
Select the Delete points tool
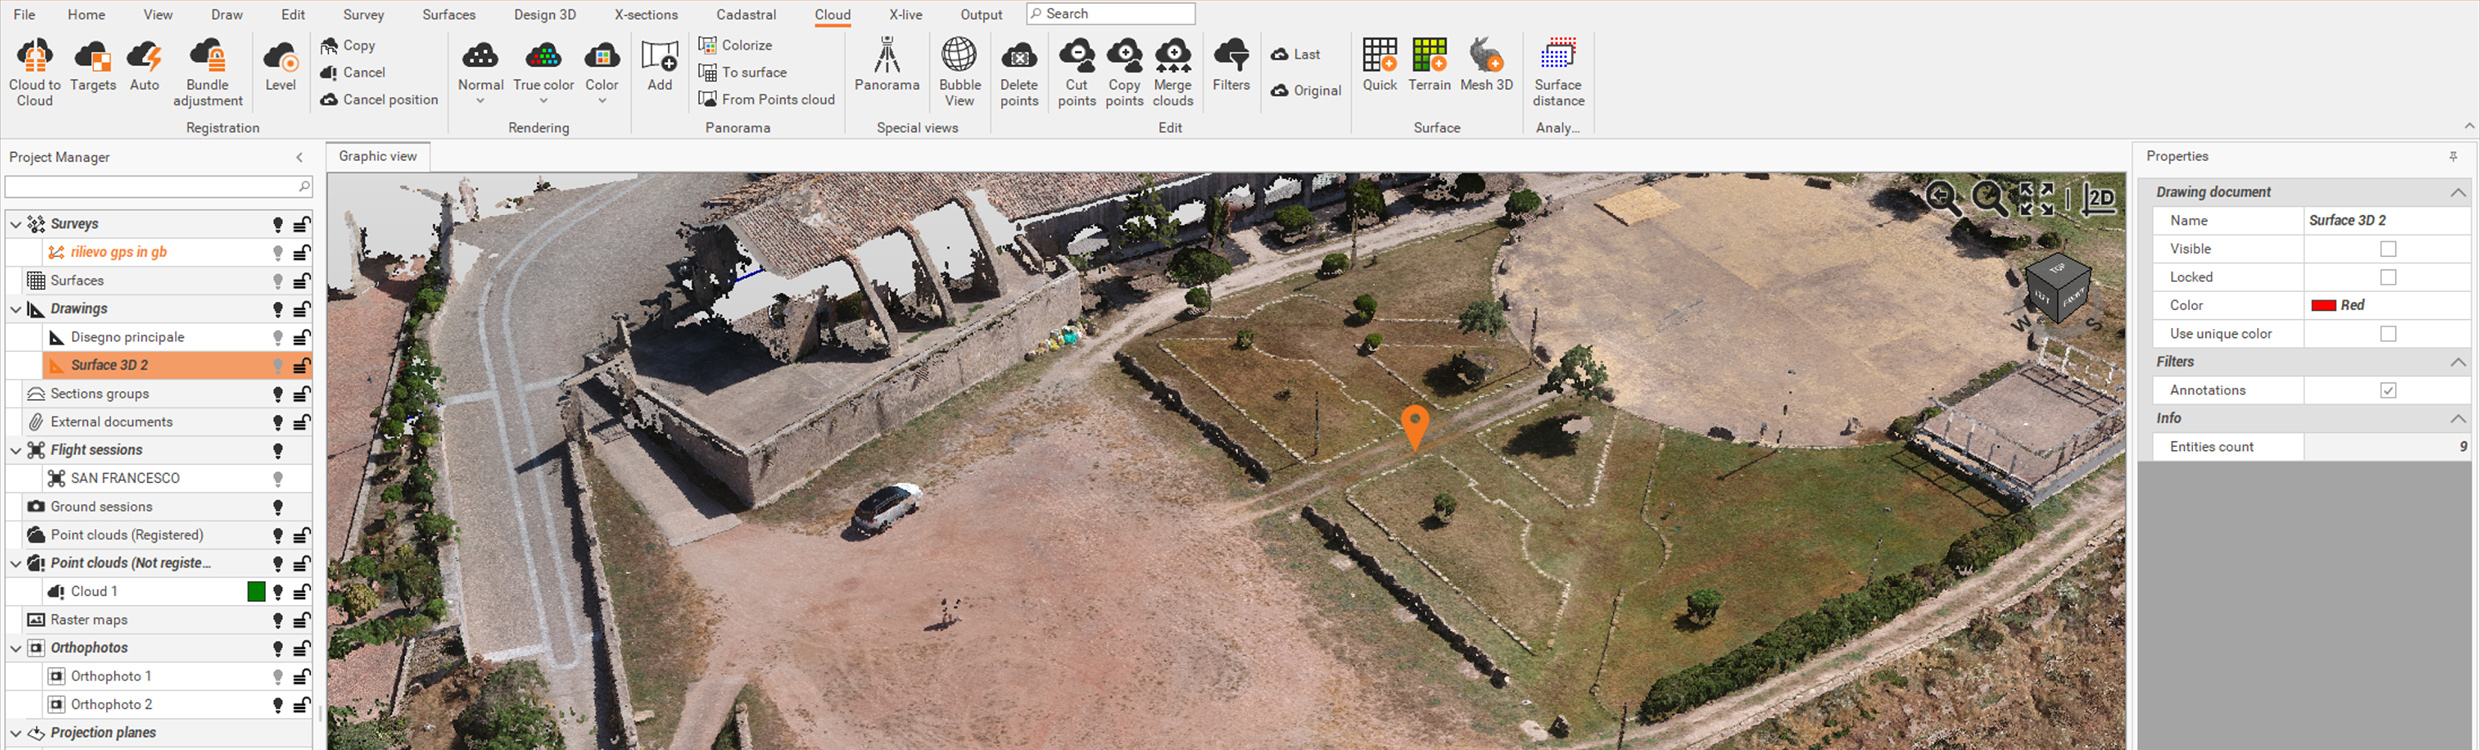(1019, 72)
